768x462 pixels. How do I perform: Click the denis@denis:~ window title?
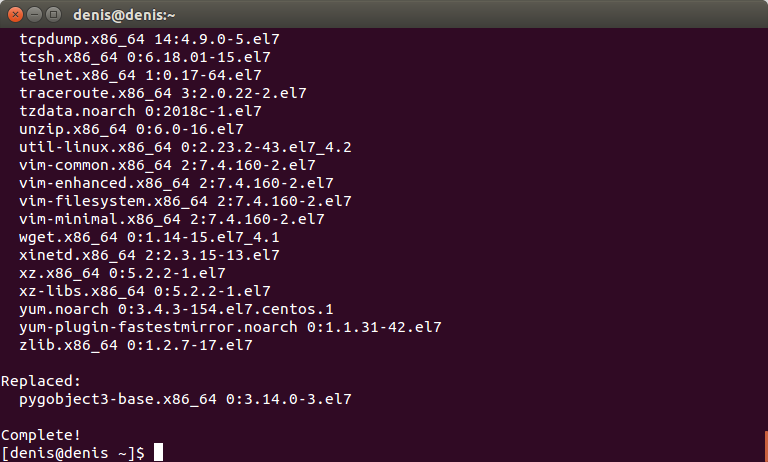(124, 15)
